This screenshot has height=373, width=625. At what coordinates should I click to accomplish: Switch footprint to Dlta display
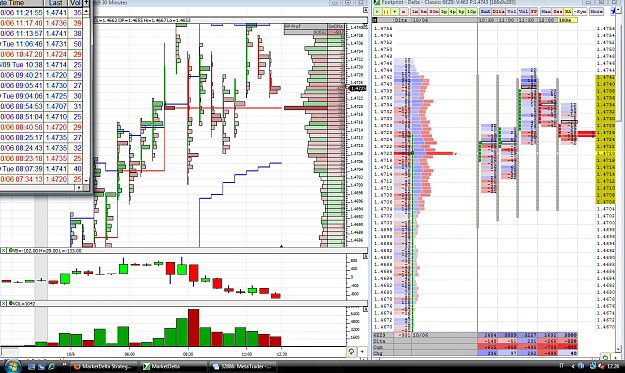[x=498, y=12]
